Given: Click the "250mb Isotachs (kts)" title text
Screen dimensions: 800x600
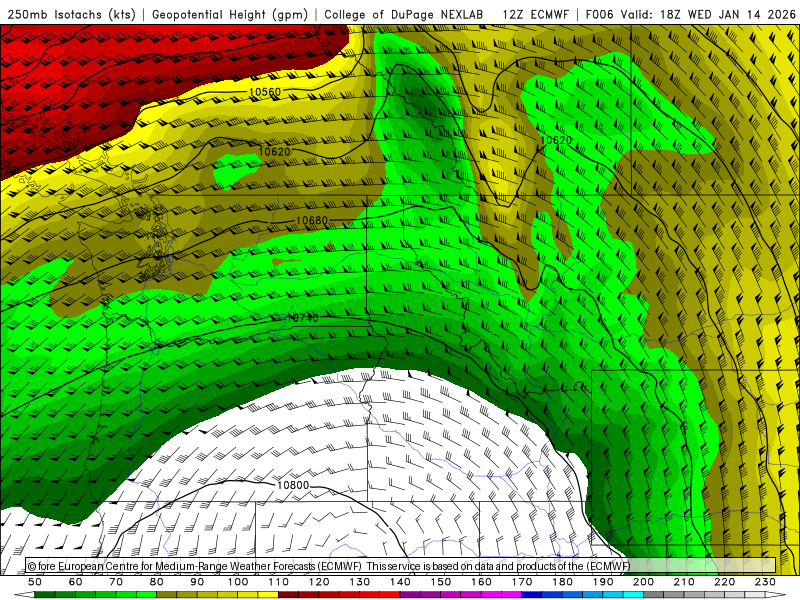Looking at the screenshot, I should click(71, 15).
